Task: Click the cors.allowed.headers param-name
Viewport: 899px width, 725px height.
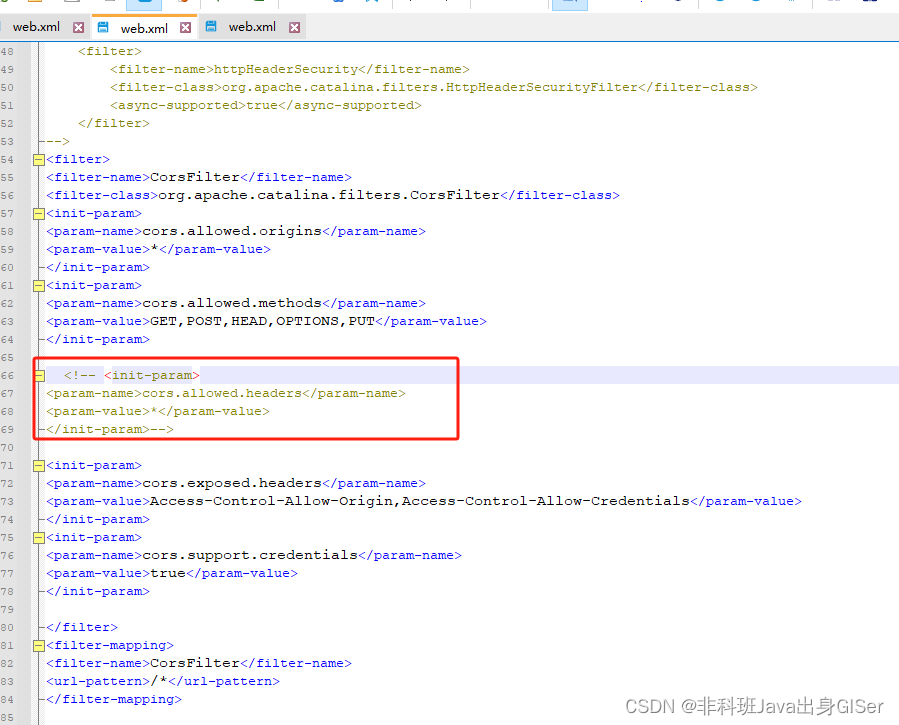Action: [221, 393]
